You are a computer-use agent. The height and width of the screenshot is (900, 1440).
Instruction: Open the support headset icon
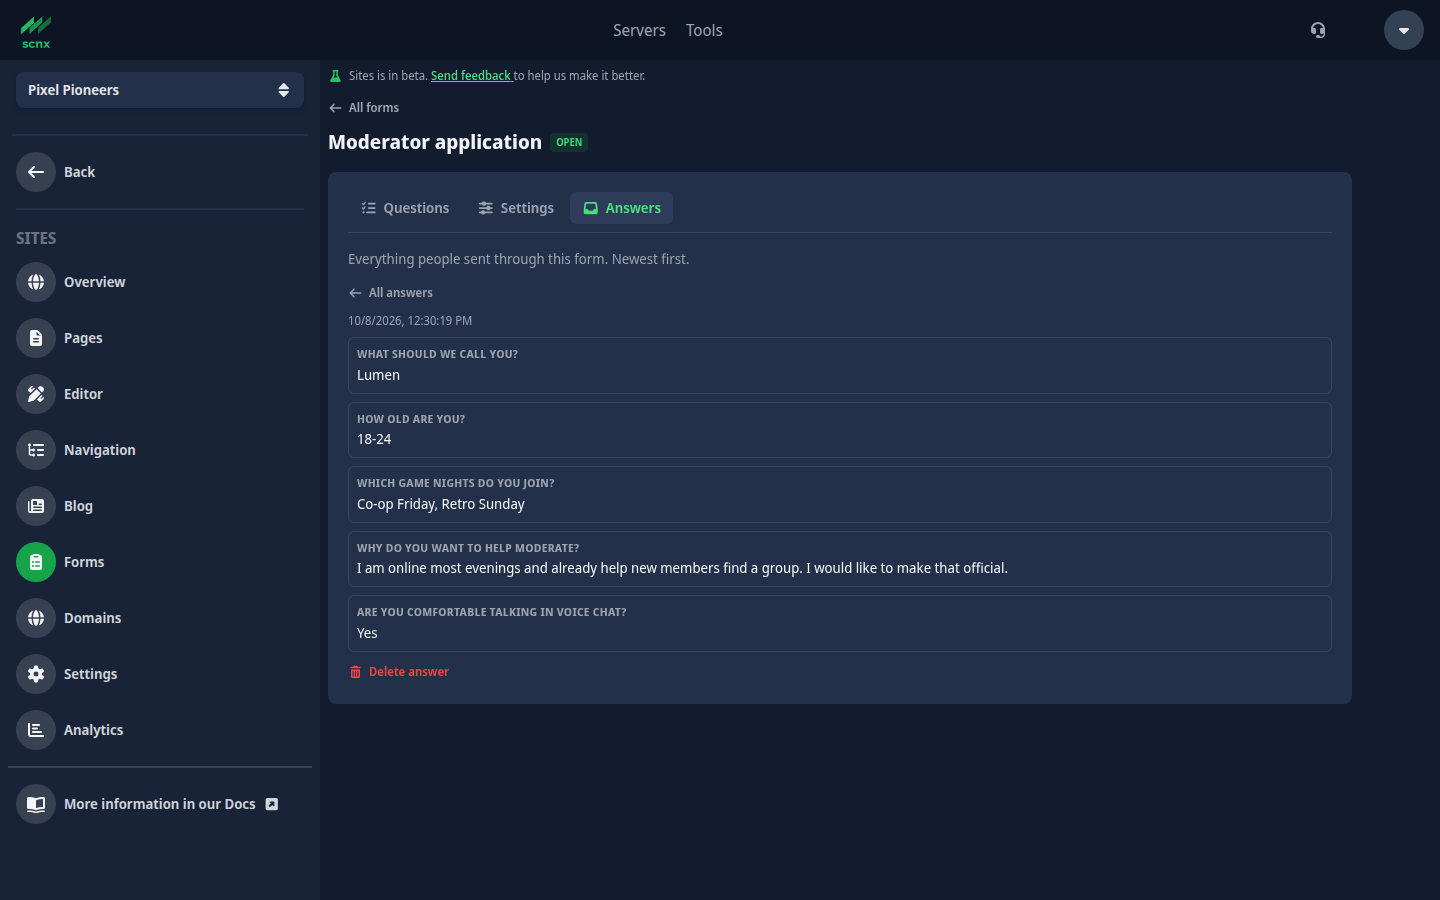[1318, 30]
